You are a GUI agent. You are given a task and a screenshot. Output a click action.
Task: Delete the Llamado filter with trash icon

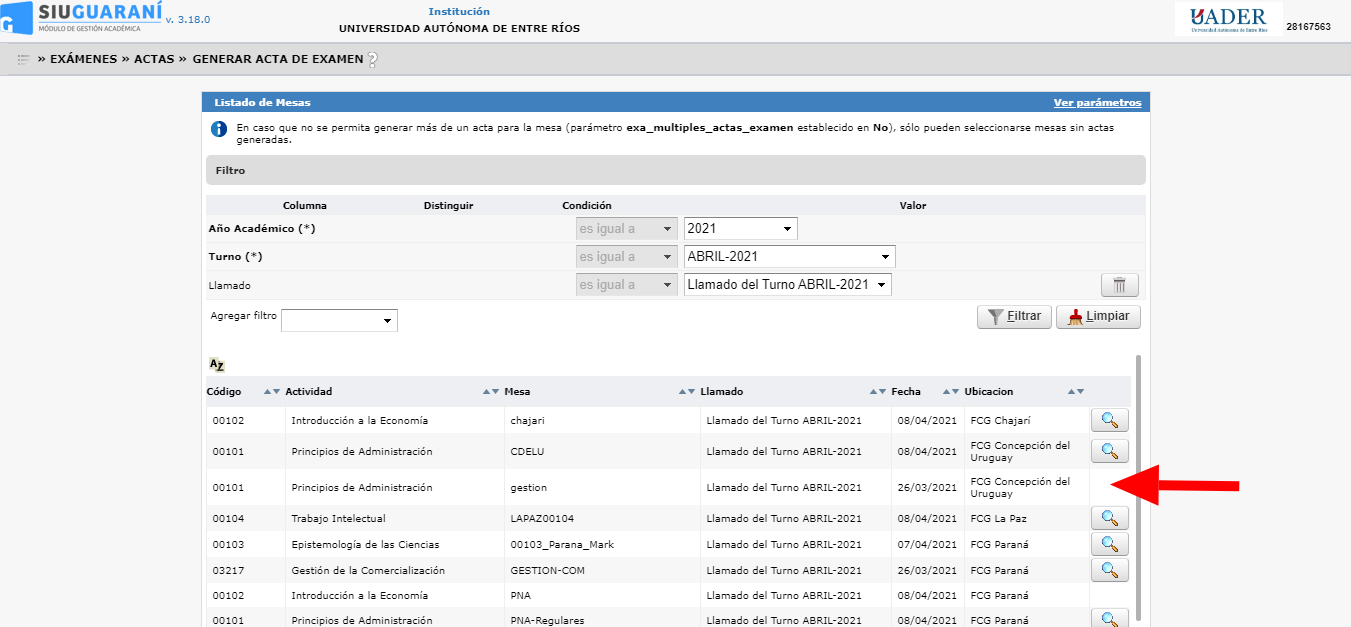(1119, 285)
